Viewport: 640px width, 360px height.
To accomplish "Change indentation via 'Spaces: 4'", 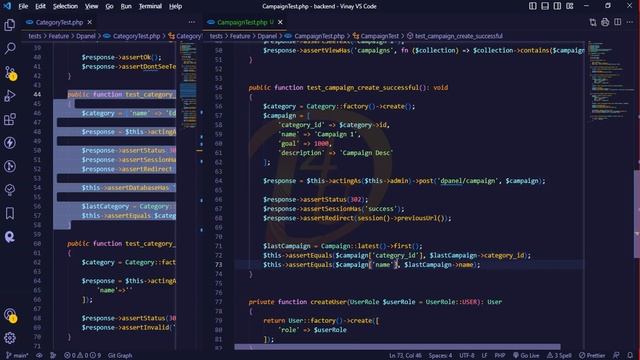I will [x=440, y=356].
